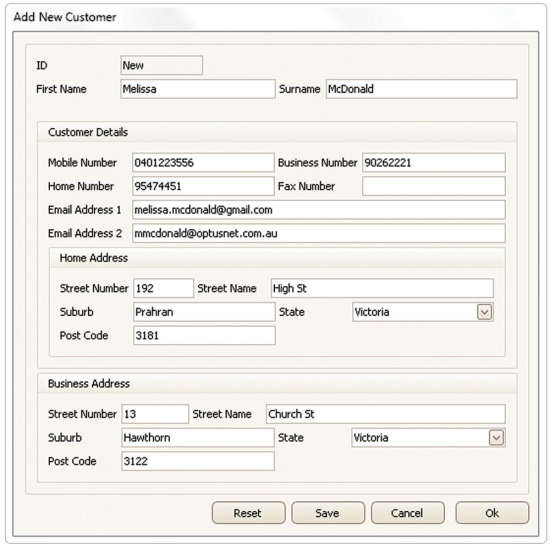Click the Business Number input field

click(x=434, y=162)
